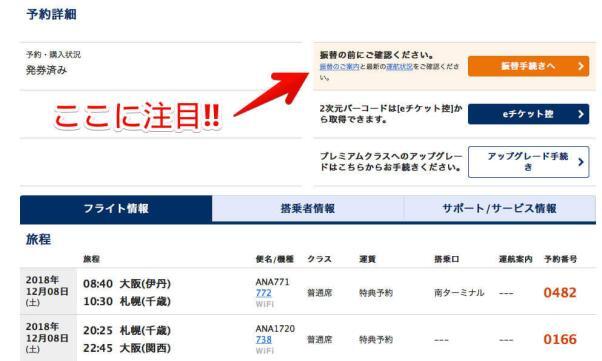Click the orange 振替手続きへ button

528,66
